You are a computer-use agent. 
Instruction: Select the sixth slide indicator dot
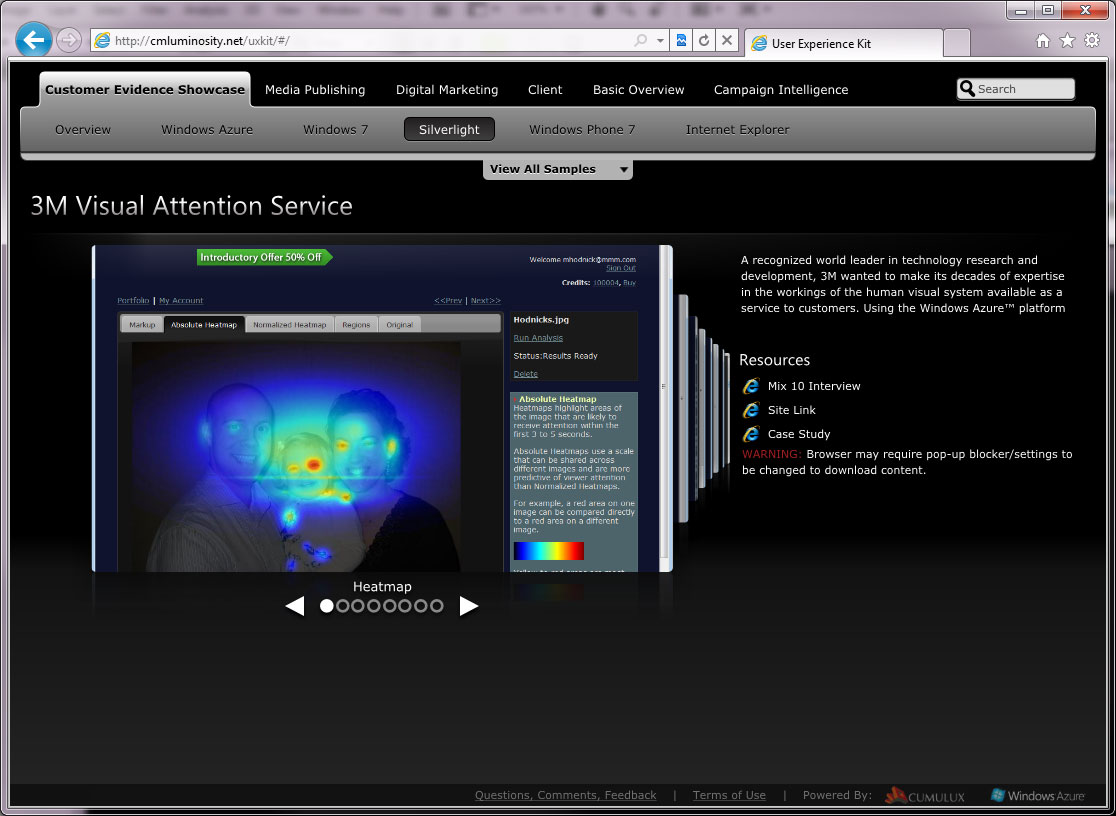tap(405, 606)
